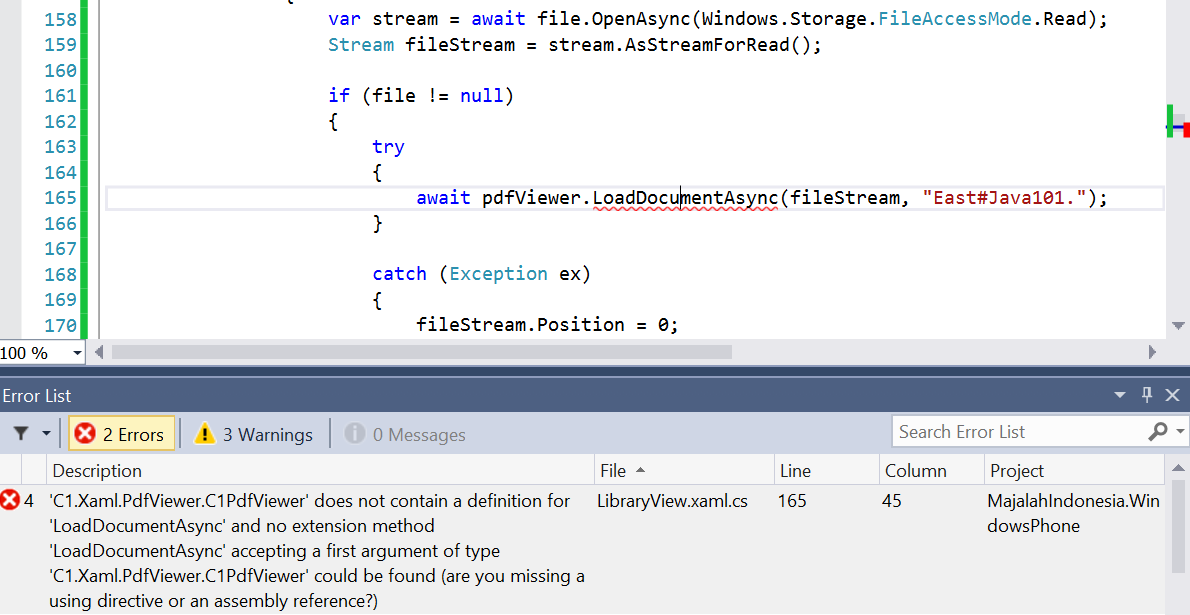Click the Exception type on line 168
Screen dimensions: 1190x615
pos(499,274)
